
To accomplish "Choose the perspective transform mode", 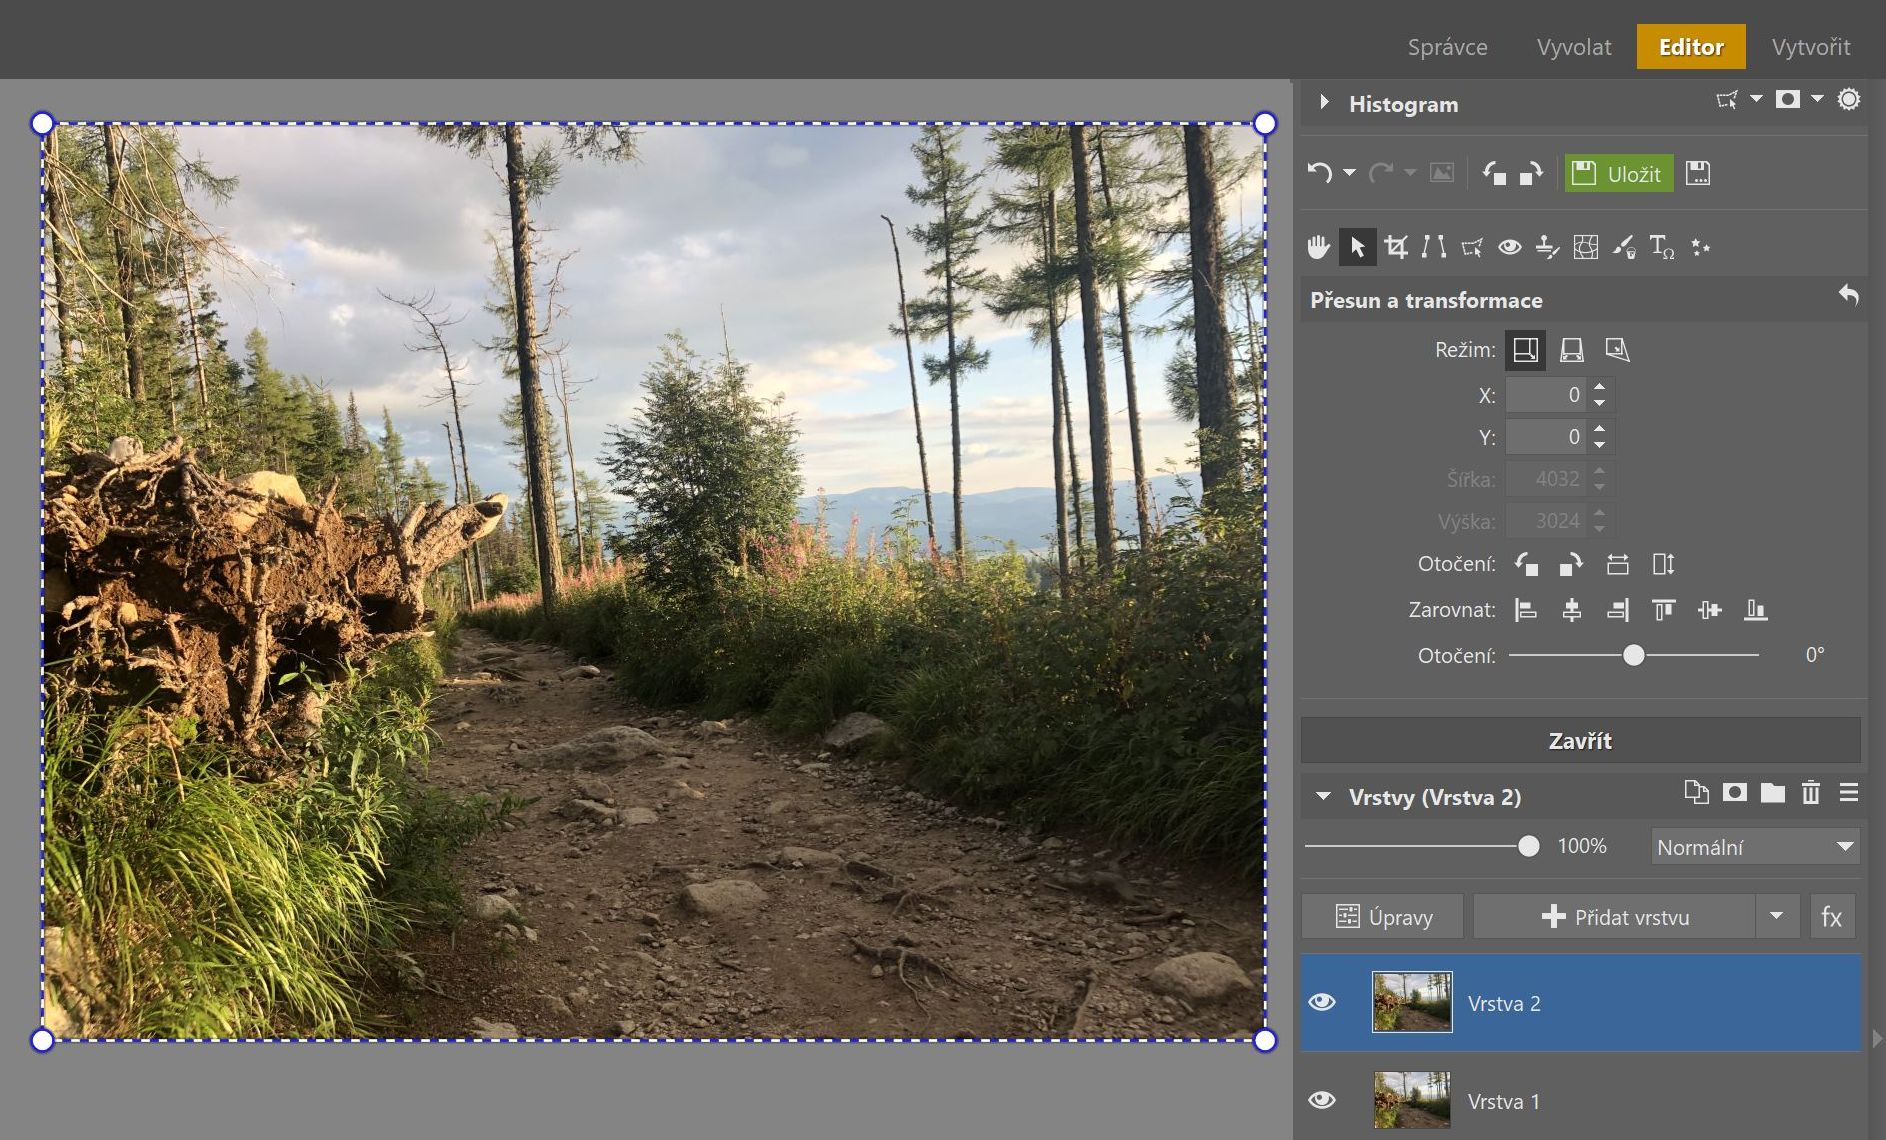I will coord(1572,350).
